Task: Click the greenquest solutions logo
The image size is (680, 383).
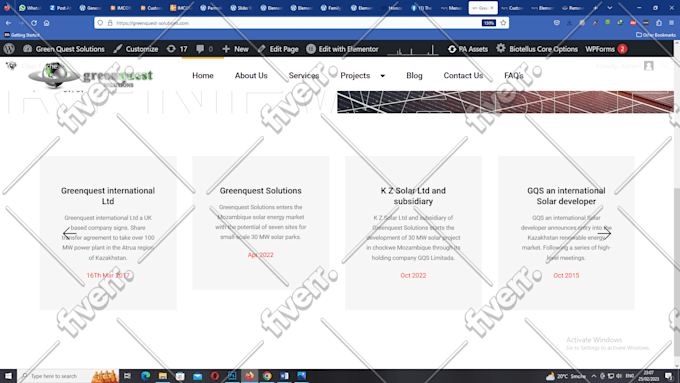Action: tap(90, 75)
